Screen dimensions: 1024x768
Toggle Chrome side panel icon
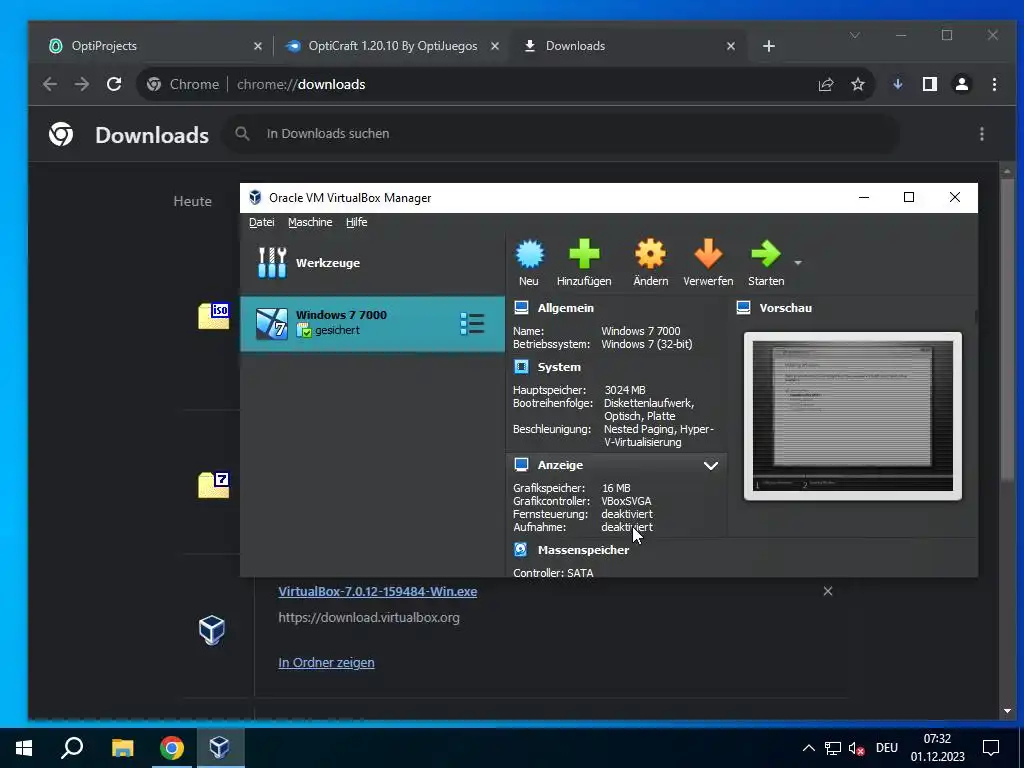[x=930, y=84]
